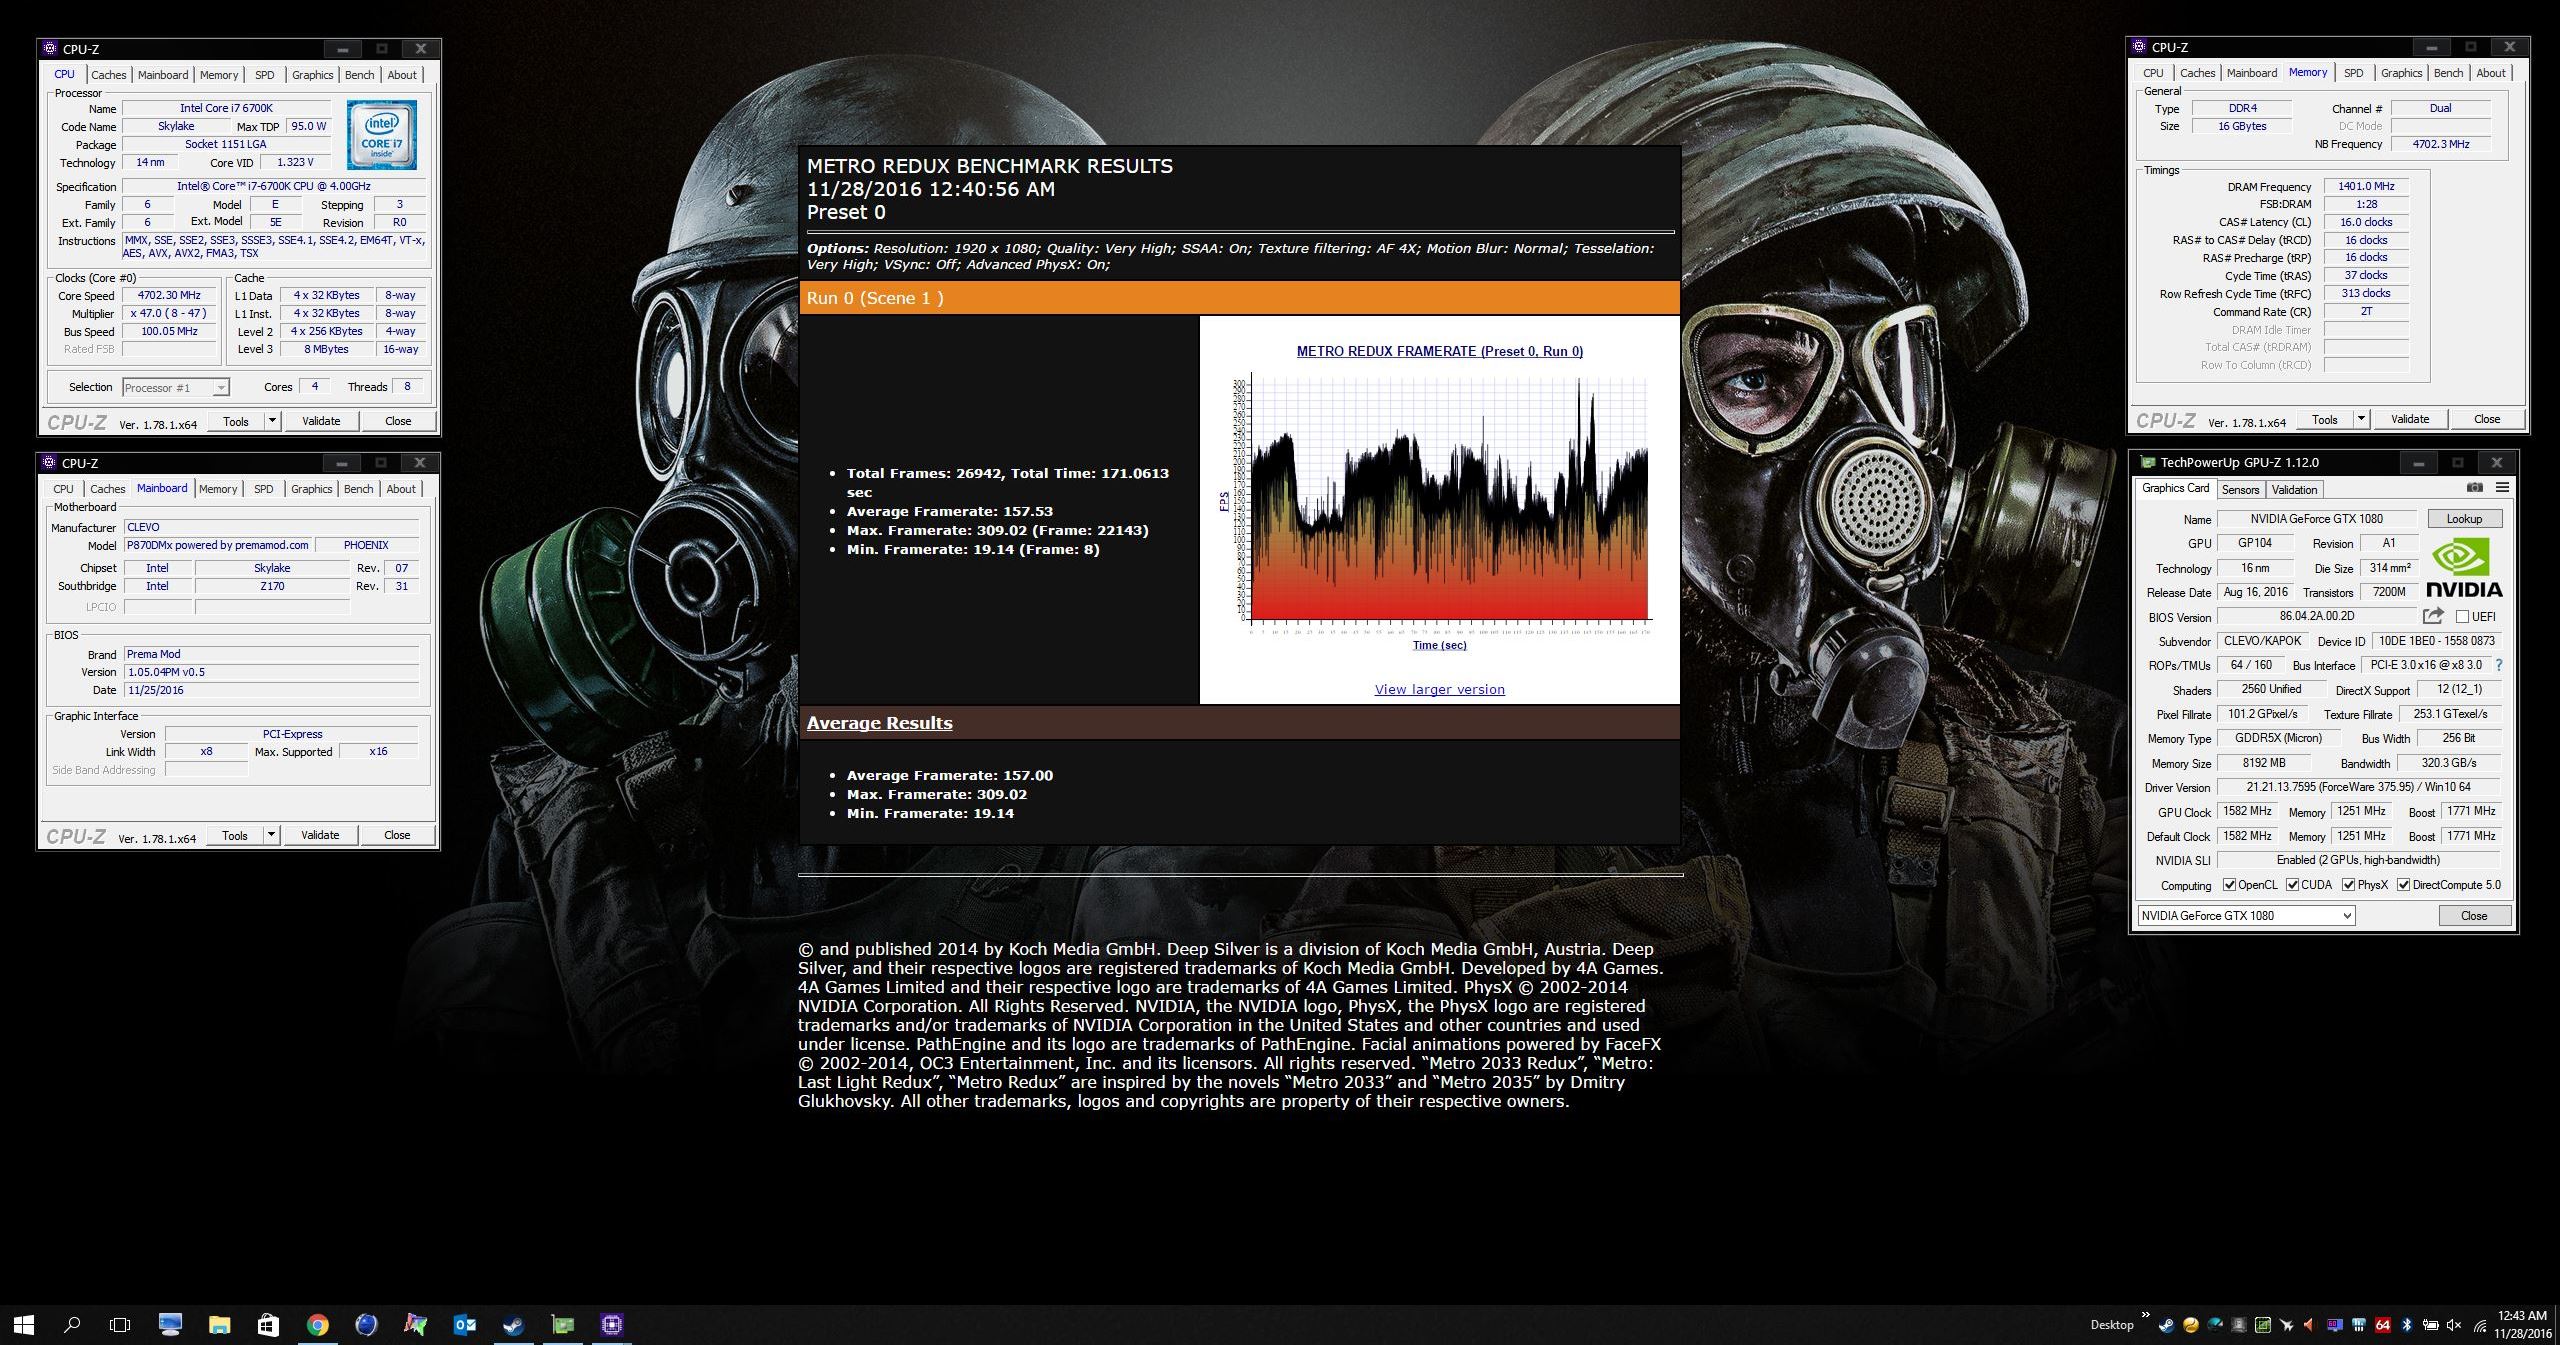Open SPD tab in the Mainboard CPU-Z window
Screen dimensions: 2560x1345
click(263, 489)
